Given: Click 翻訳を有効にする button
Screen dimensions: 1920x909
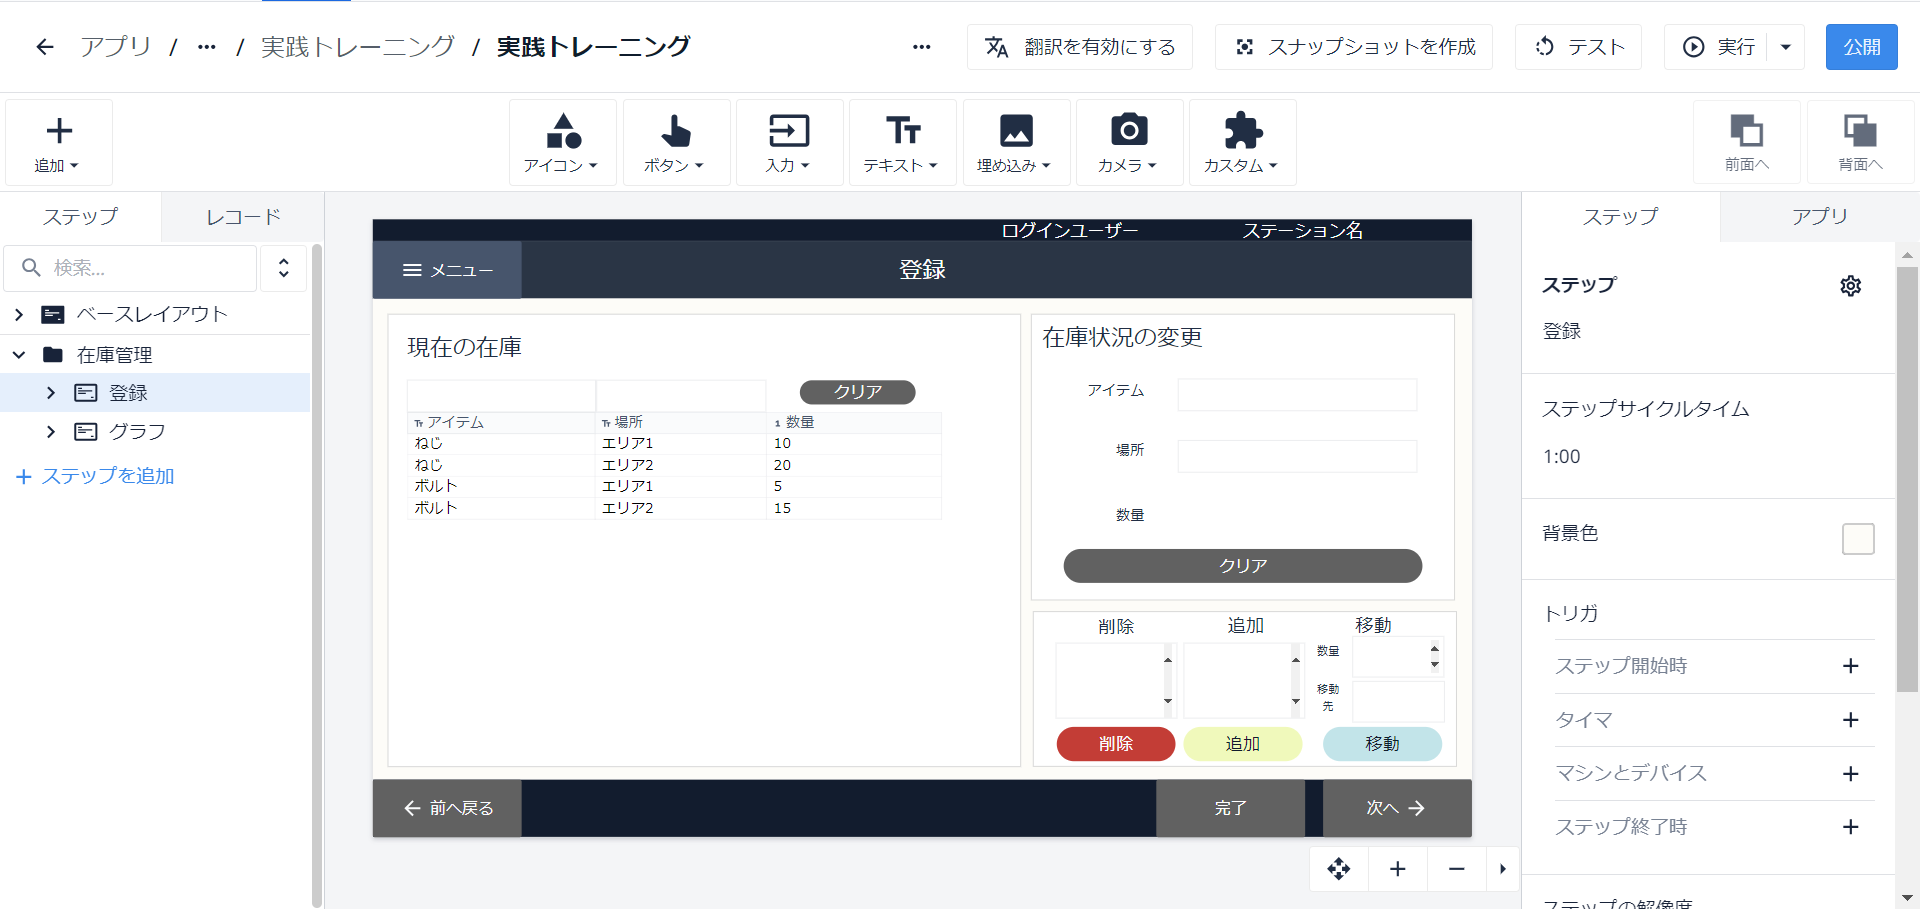Looking at the screenshot, I should (x=1080, y=47).
